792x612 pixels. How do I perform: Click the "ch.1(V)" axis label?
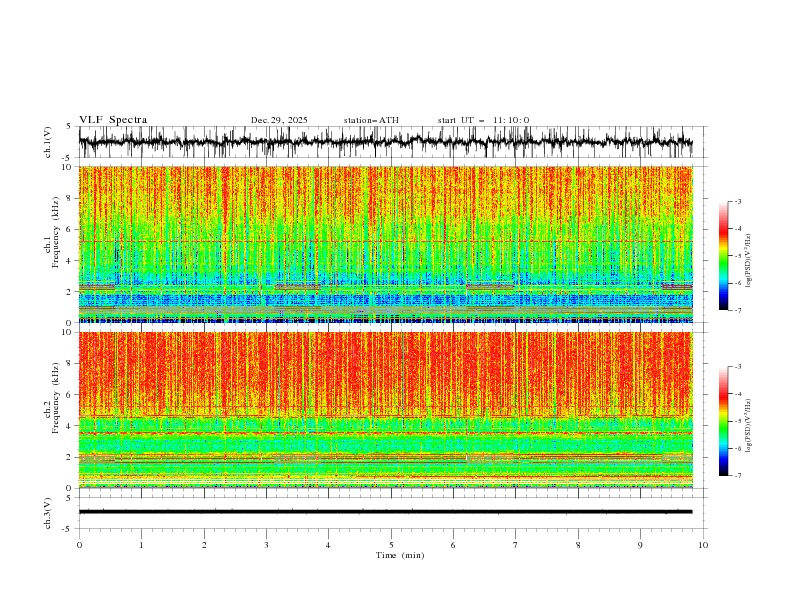click(48, 142)
